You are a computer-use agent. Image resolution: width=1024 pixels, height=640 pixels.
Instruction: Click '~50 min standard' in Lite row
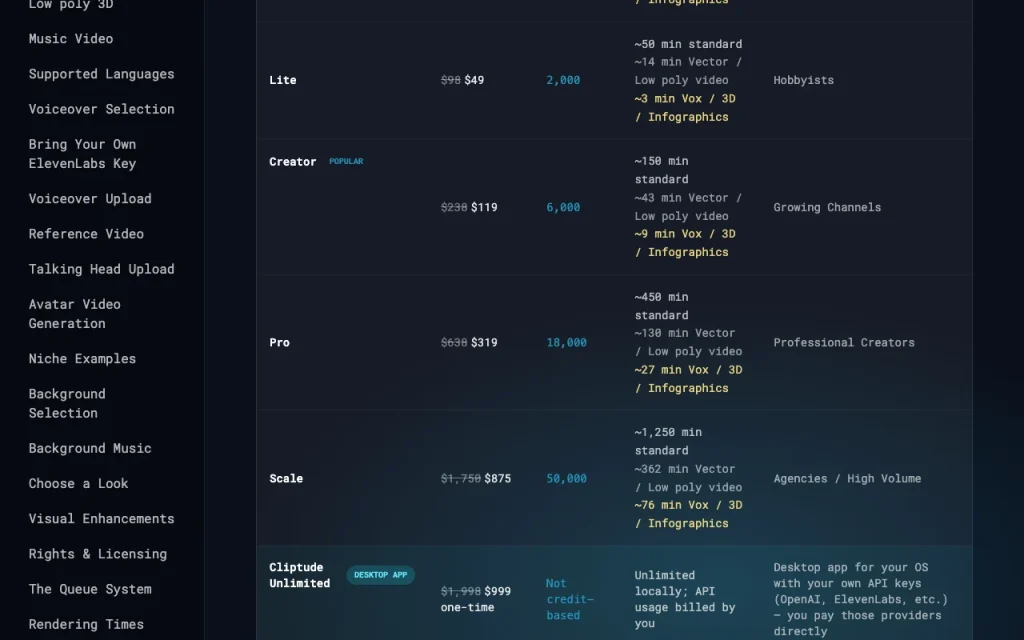688,44
